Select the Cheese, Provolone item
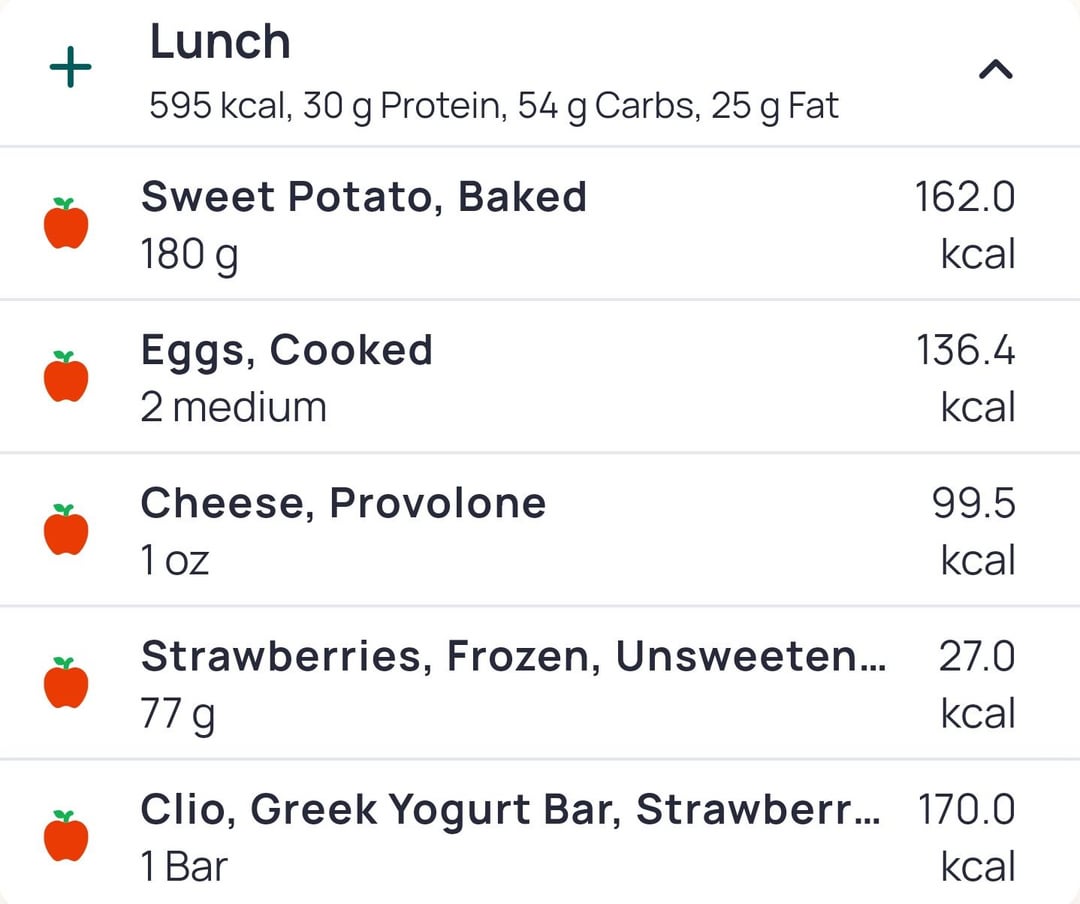1080x904 pixels. tap(343, 504)
